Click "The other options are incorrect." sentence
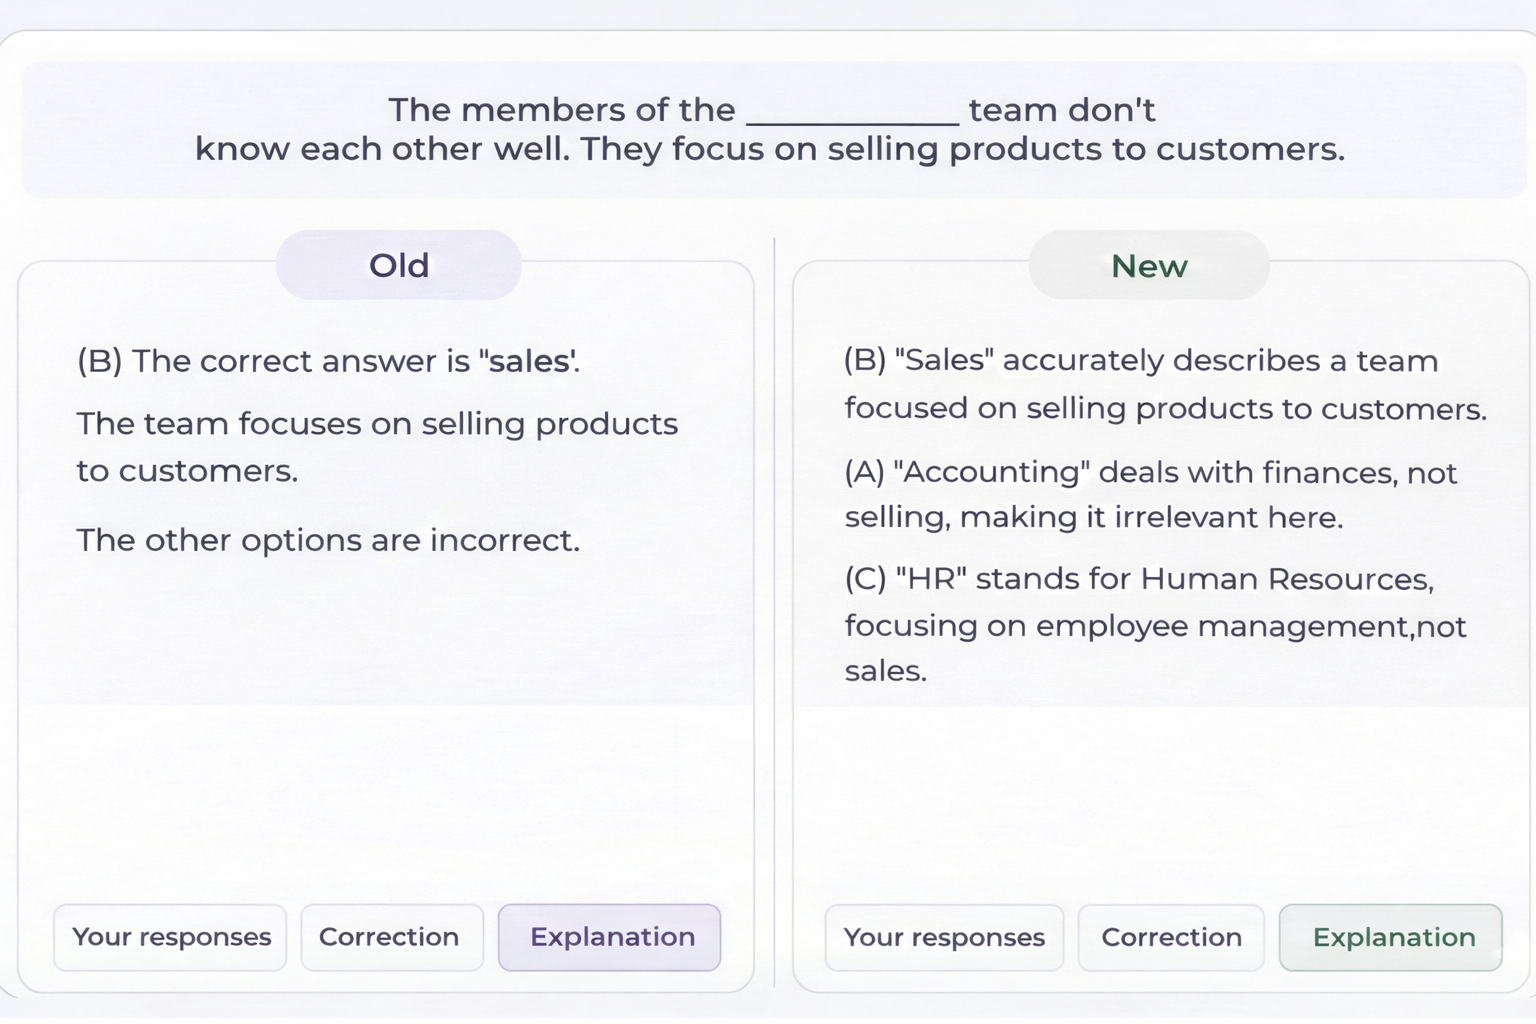Viewport: 1536px width, 1024px height. pos(328,540)
